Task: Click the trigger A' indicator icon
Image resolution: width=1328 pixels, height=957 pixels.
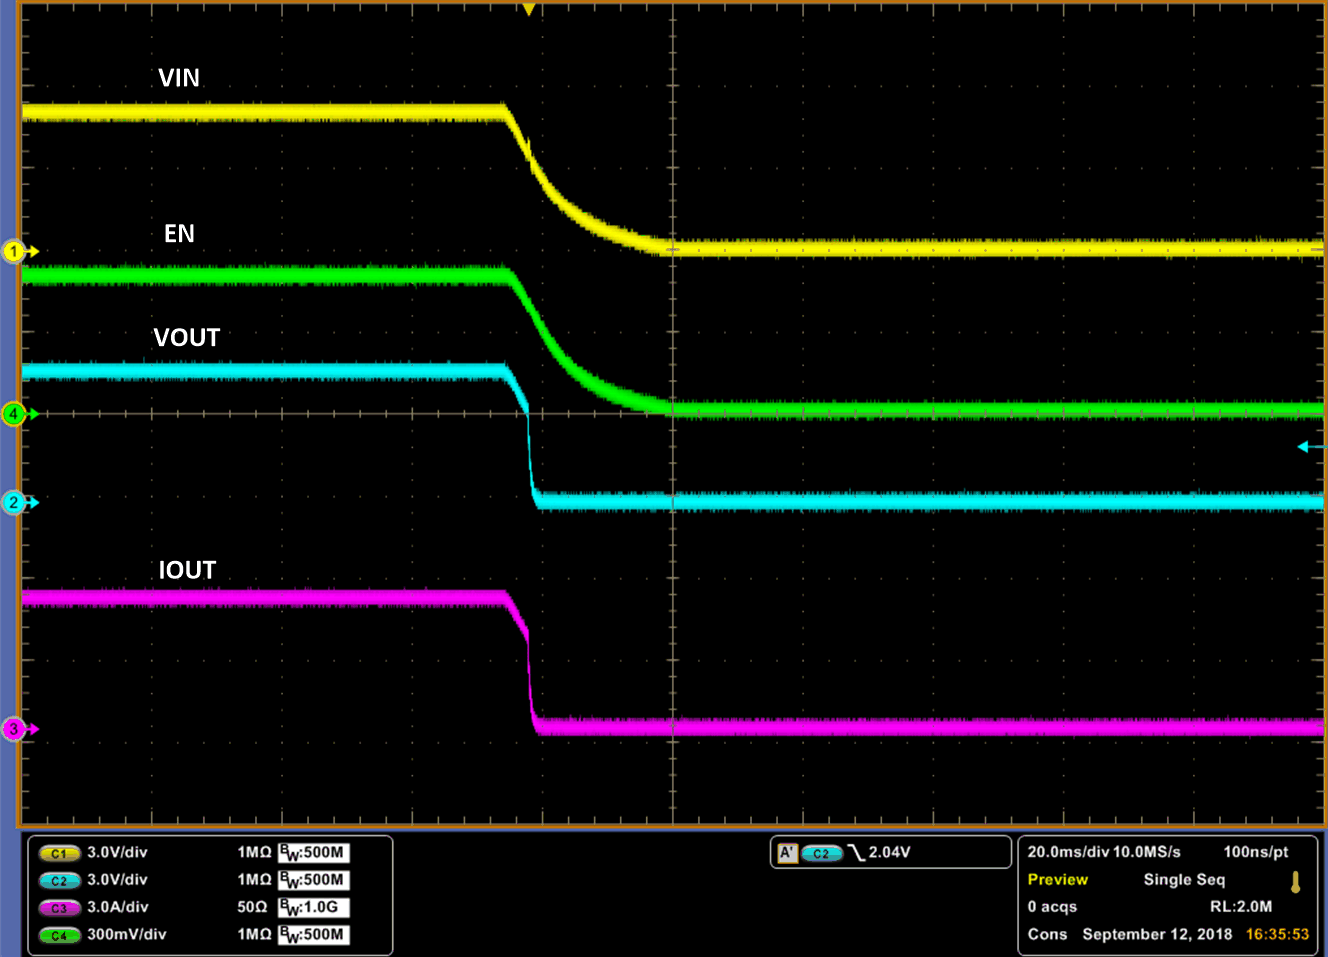Action: [x=787, y=853]
